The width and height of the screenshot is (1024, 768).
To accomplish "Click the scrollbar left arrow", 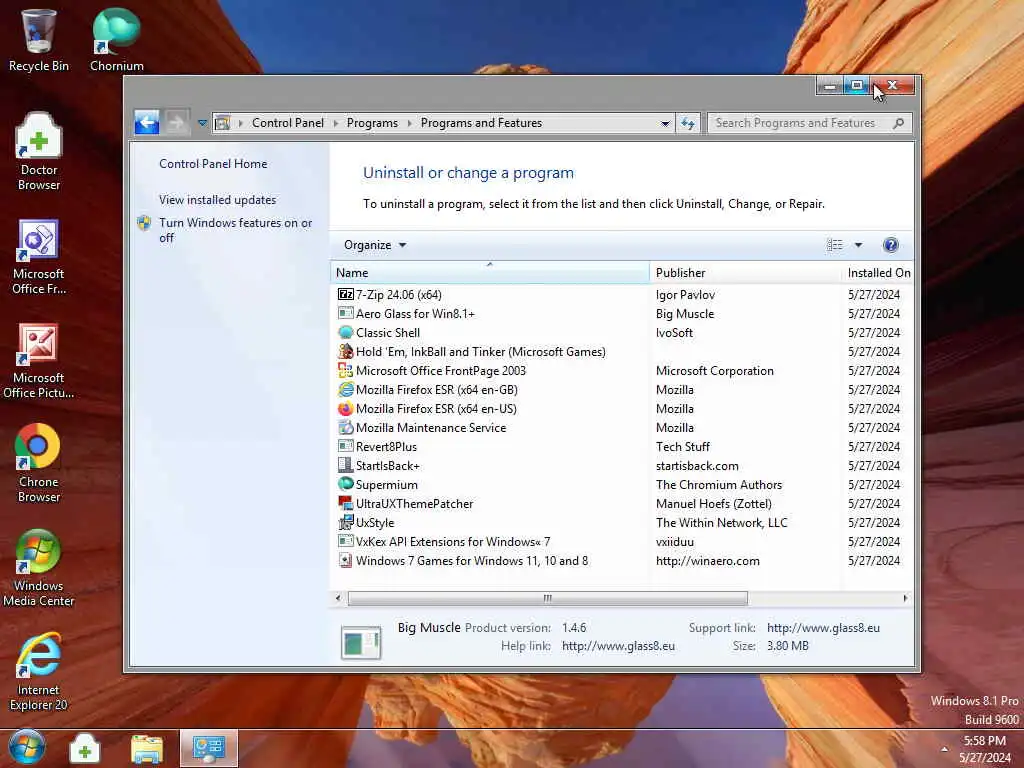I will 338,598.
